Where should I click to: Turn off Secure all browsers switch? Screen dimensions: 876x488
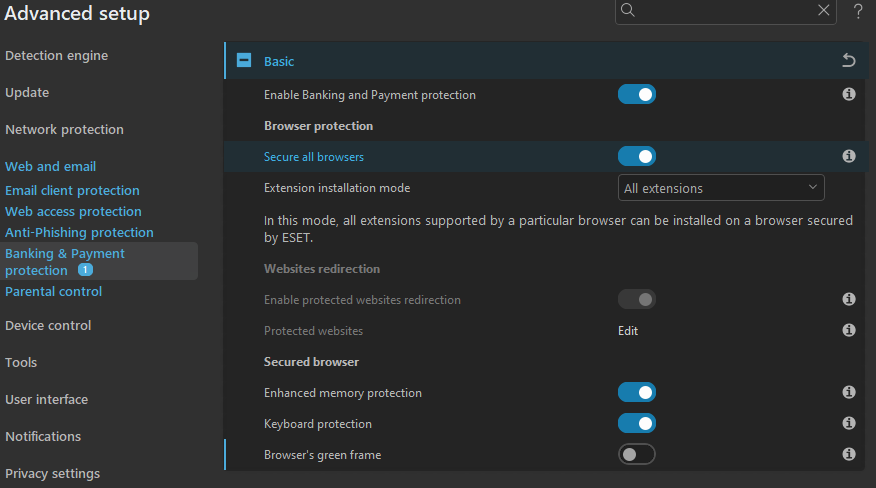coord(637,156)
